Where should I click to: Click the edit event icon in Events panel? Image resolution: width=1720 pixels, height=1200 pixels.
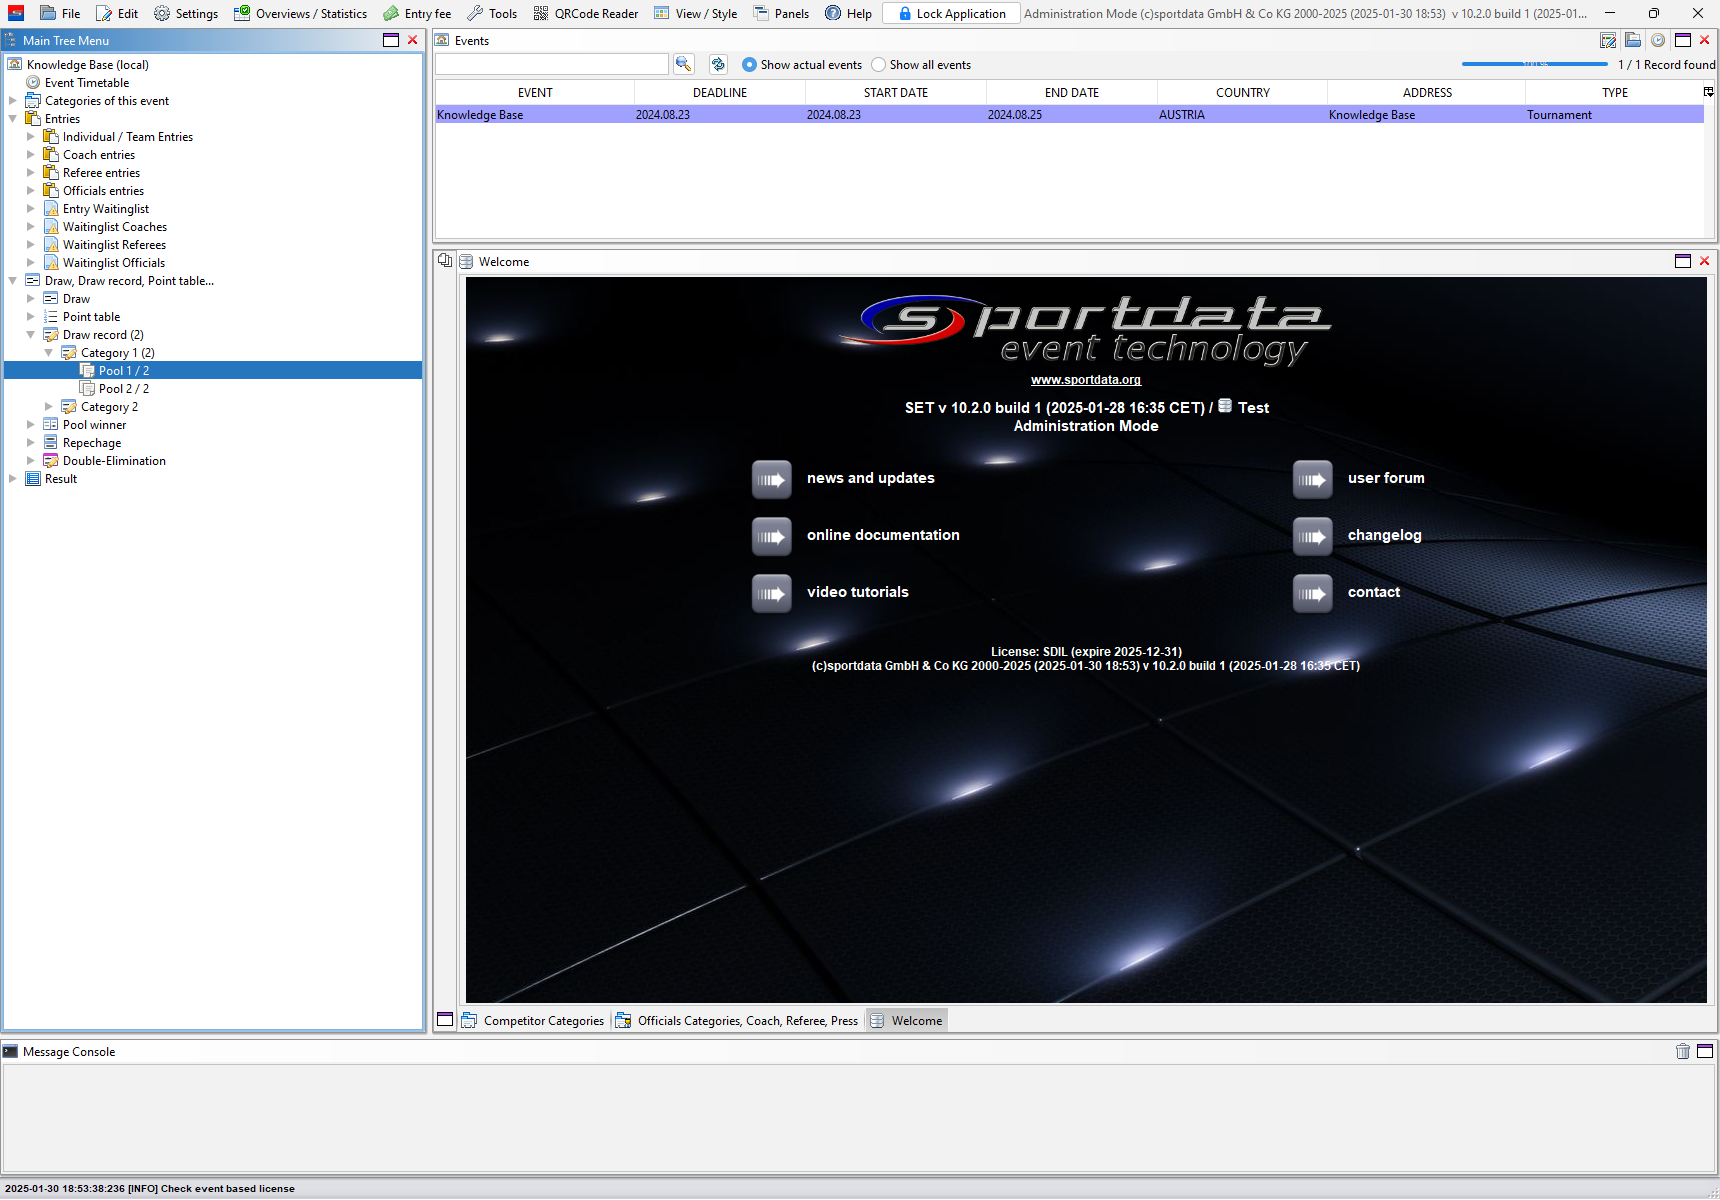point(1608,40)
